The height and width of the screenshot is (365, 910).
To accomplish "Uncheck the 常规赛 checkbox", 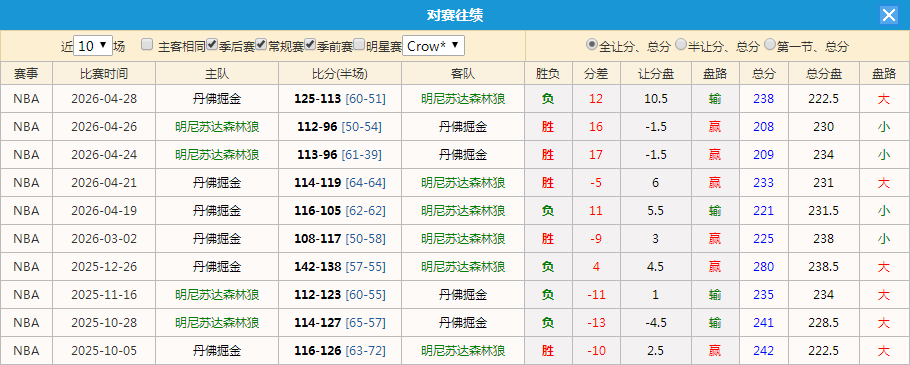I will click(261, 45).
